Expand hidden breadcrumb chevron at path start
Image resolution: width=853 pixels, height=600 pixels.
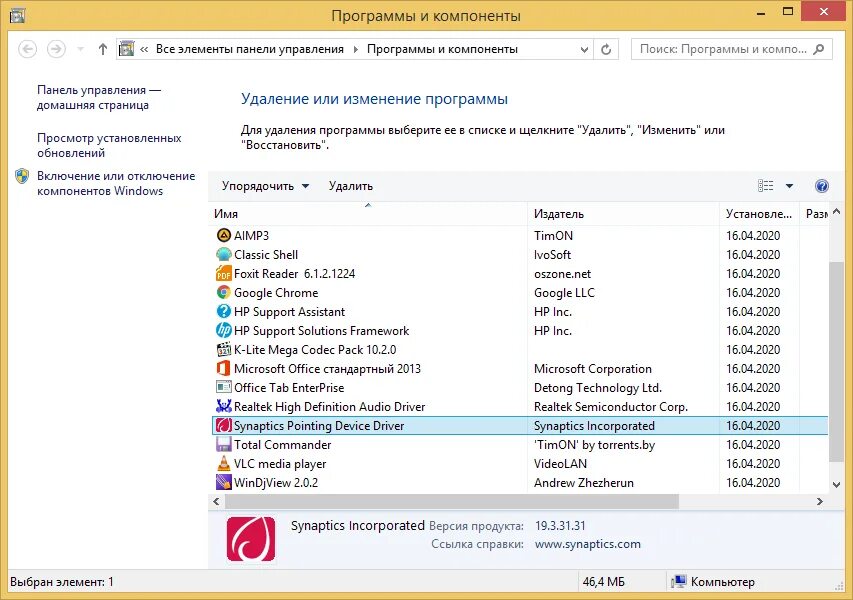[144, 50]
